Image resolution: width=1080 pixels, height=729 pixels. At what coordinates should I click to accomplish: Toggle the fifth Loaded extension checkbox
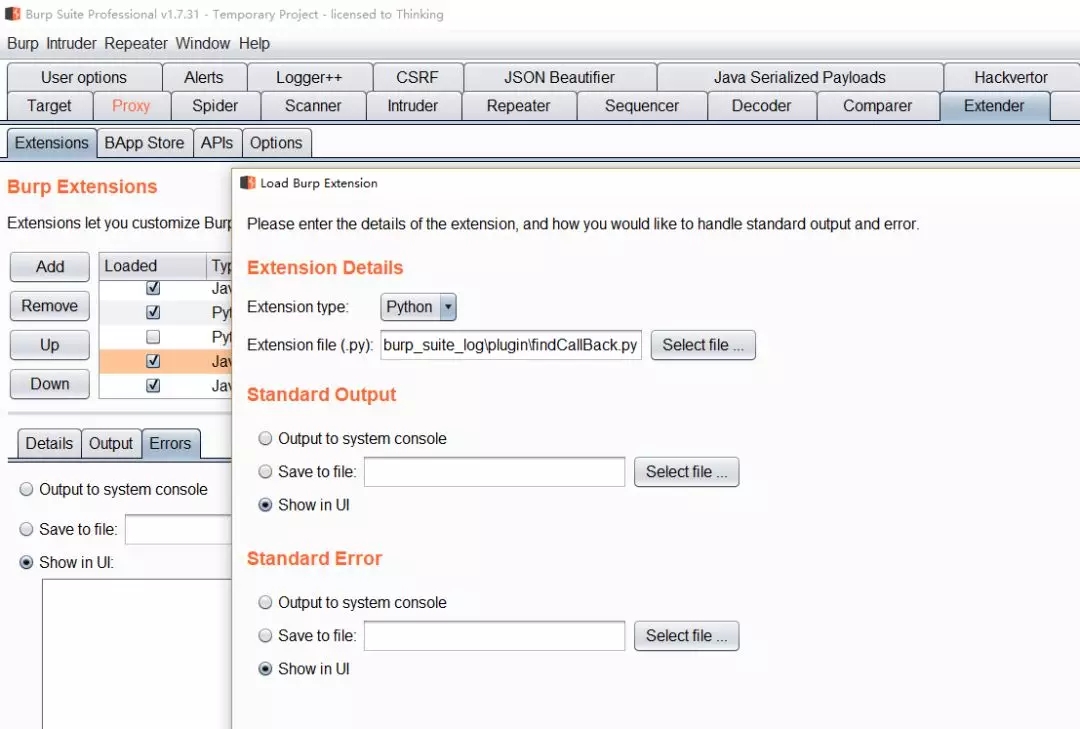pos(153,385)
